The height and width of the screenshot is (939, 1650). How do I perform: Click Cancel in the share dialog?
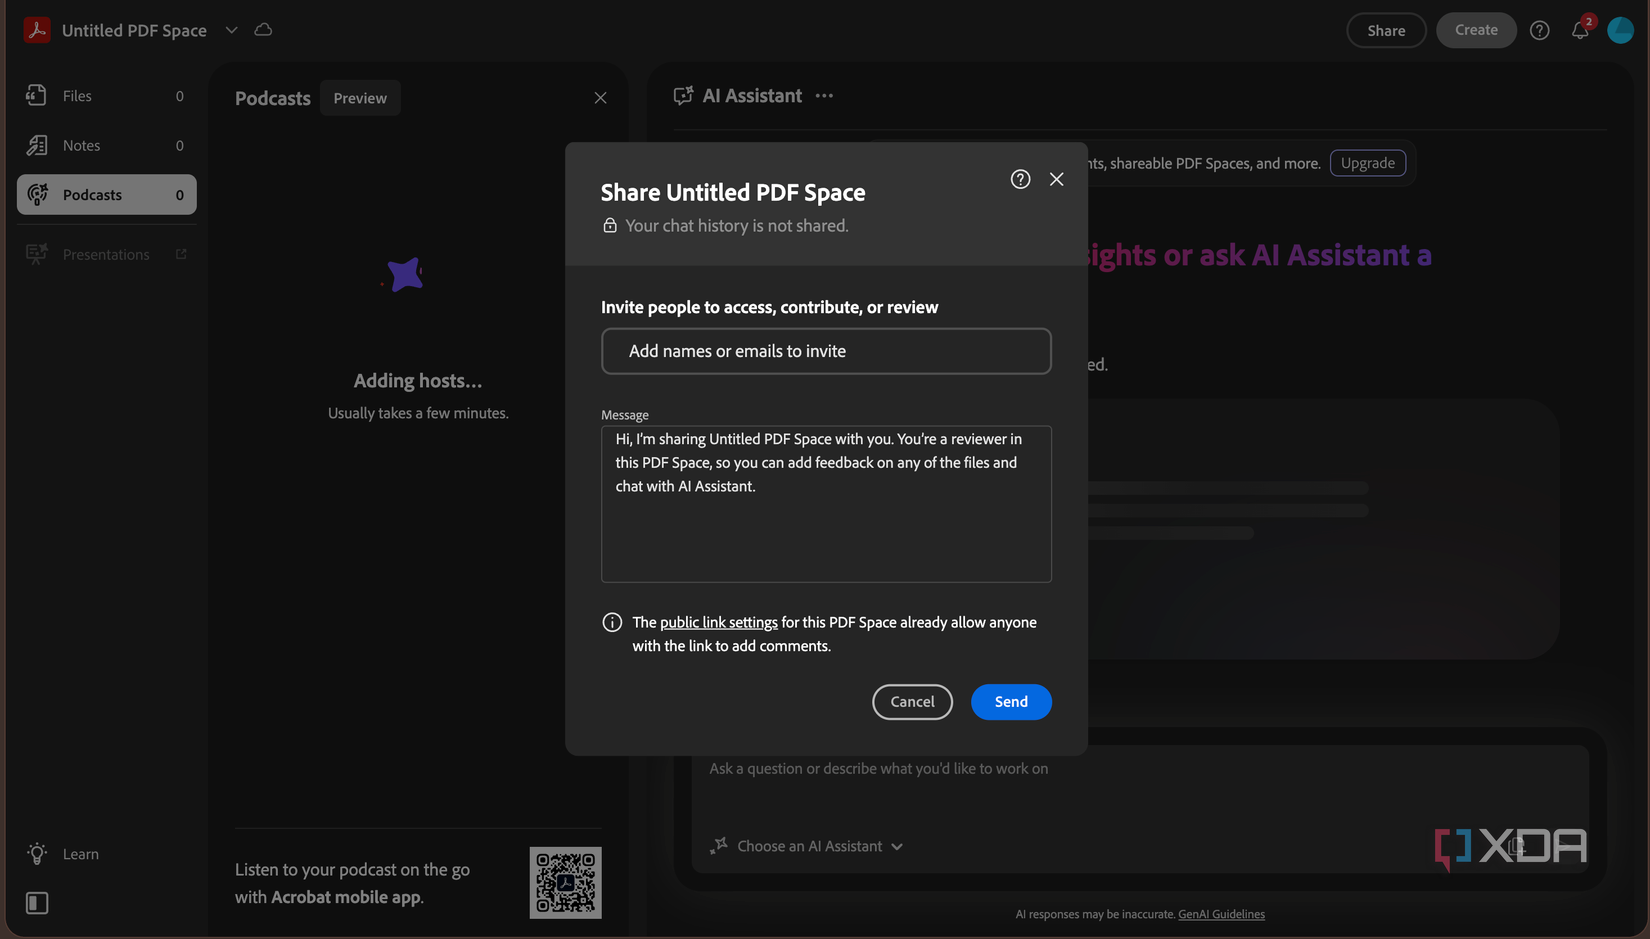[x=912, y=702]
